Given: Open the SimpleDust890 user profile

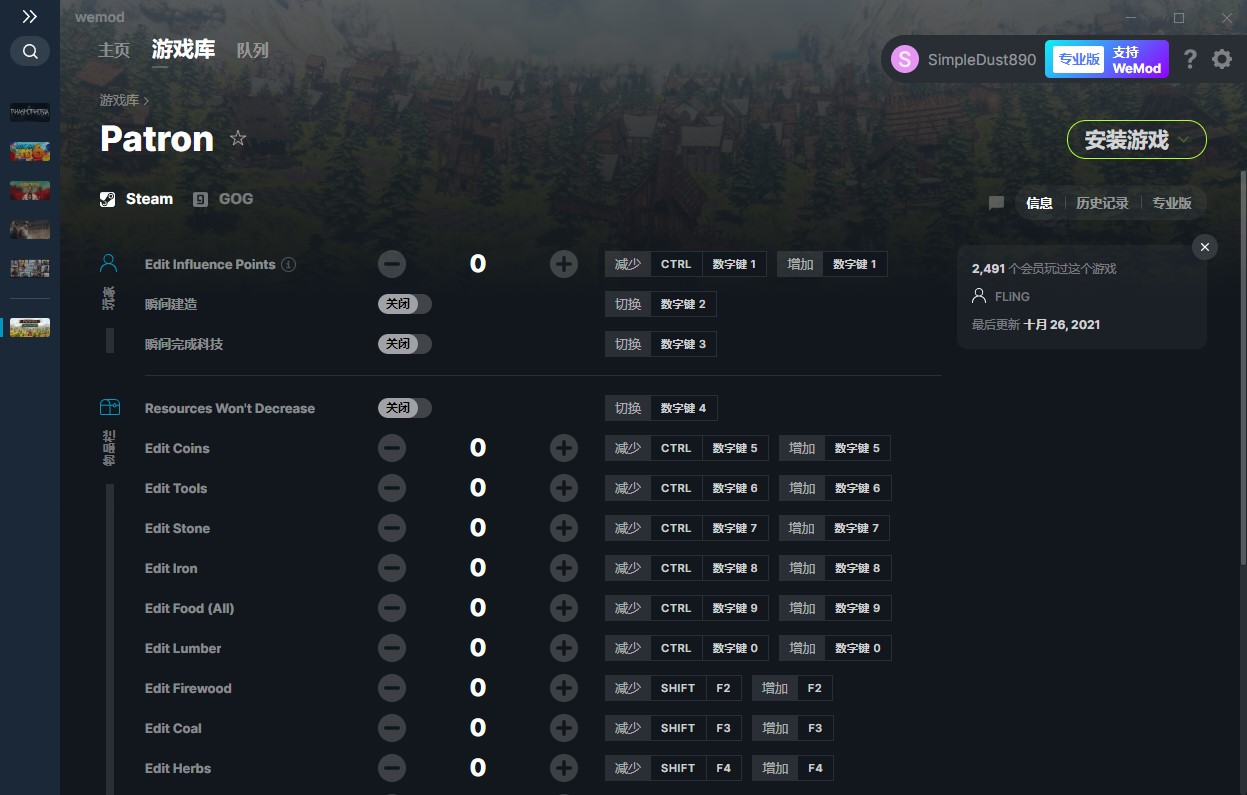Looking at the screenshot, I should point(964,59).
